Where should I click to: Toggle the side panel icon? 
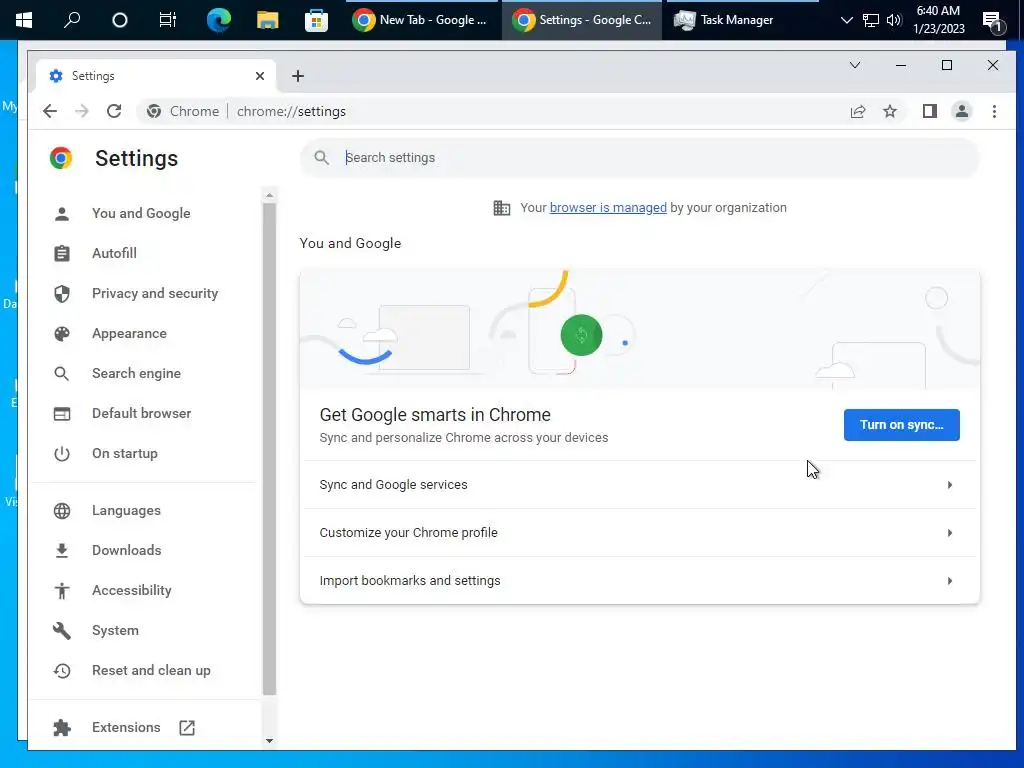[930, 112]
